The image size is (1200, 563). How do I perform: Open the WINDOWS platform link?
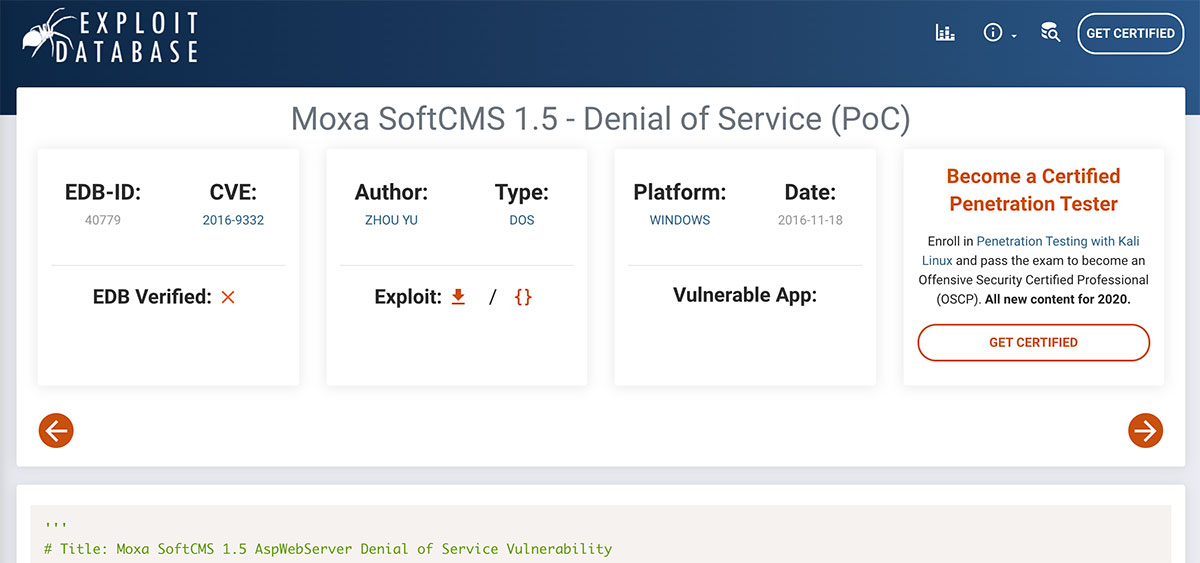[x=680, y=220]
